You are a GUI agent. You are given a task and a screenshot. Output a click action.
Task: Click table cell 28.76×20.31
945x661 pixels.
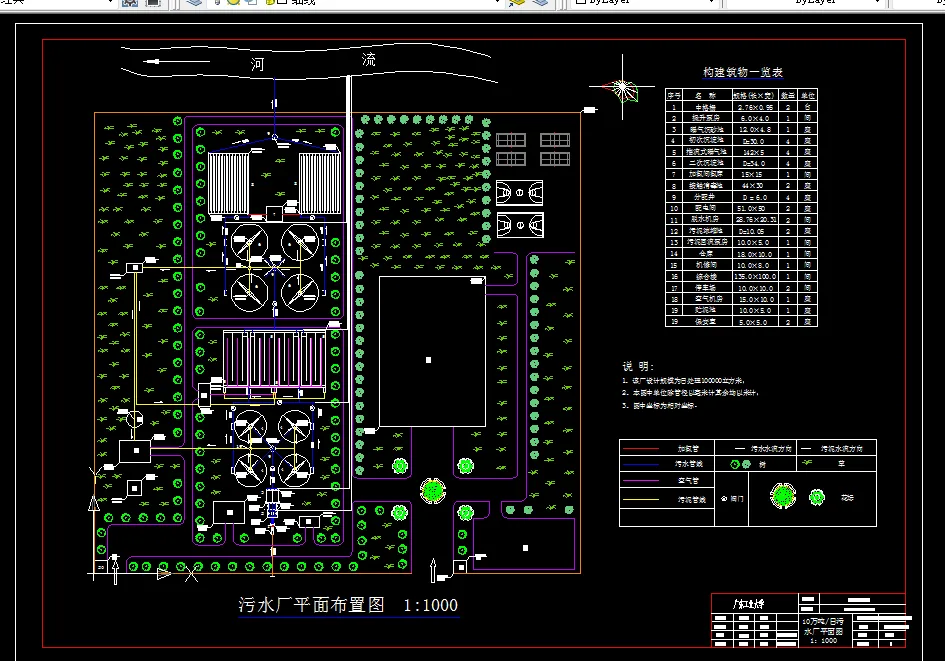click(755, 220)
